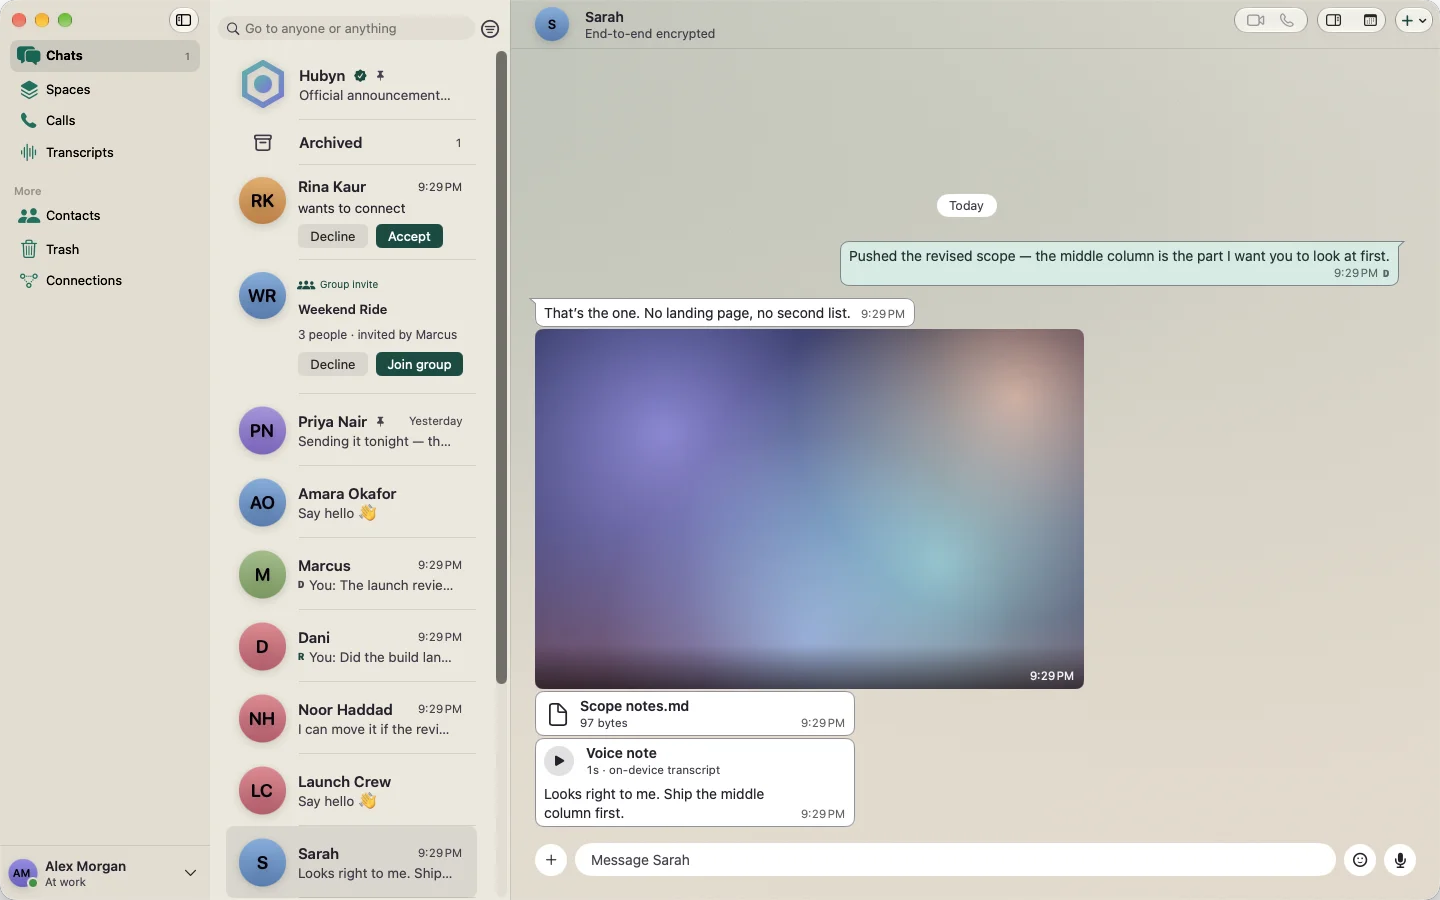Play the voice note
This screenshot has height=900, width=1440.
[x=559, y=761]
